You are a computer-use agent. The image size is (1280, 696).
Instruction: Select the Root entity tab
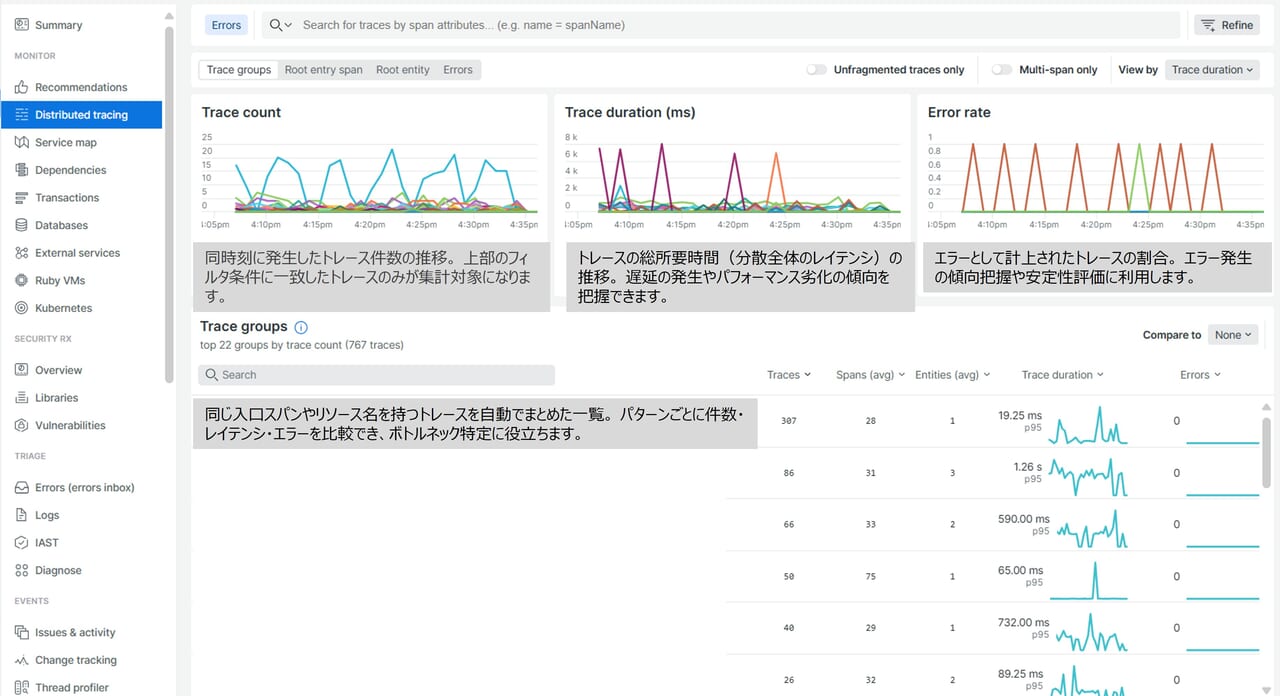point(402,70)
